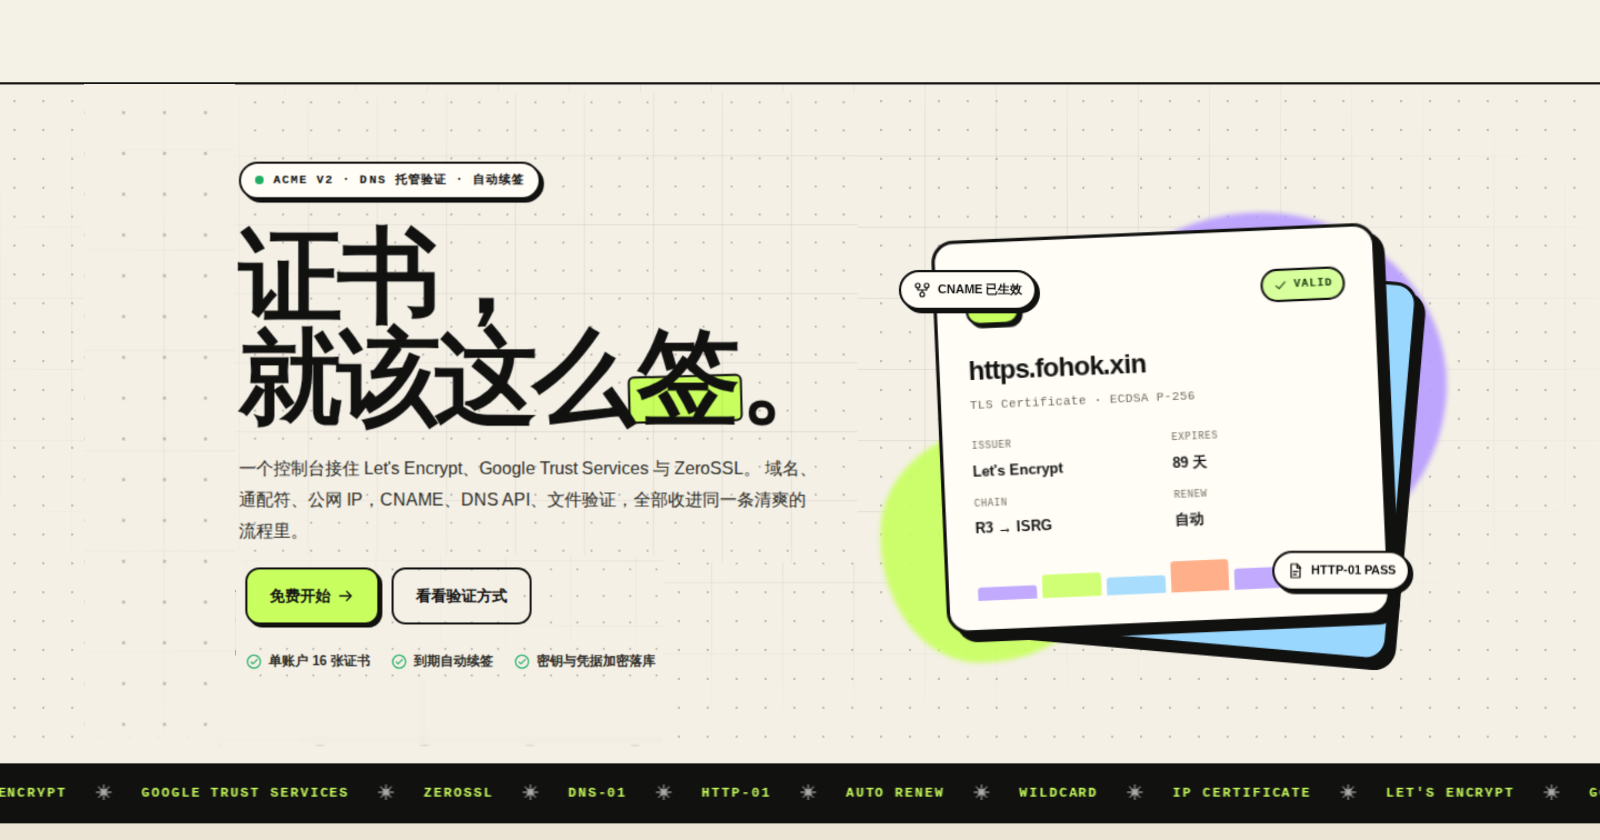Image resolution: width=1600 pixels, height=840 pixels.
Task: Click WILDCARD in the bottom ticker
Action: pos(1058,792)
